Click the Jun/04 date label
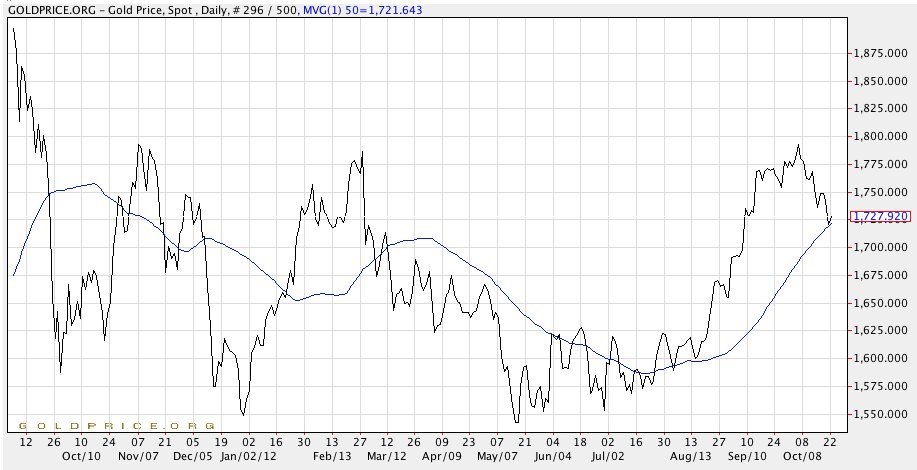This screenshot has height=470, width=917. (x=553, y=455)
